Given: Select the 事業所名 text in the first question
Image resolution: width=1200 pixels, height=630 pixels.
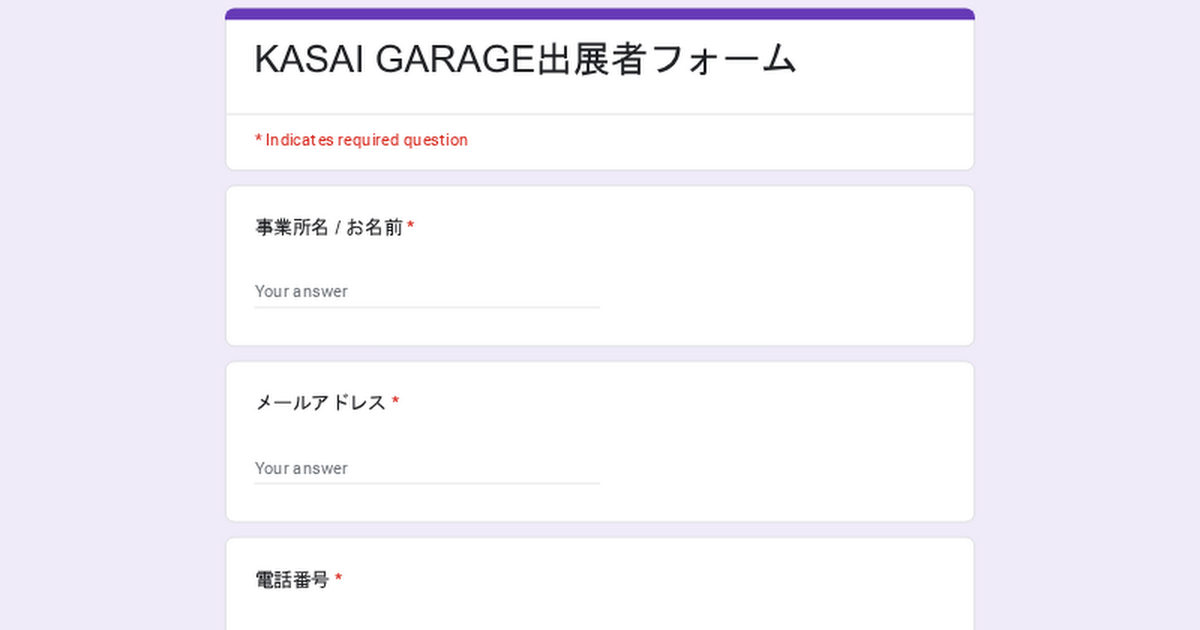Looking at the screenshot, I should pyautogui.click(x=291, y=228).
